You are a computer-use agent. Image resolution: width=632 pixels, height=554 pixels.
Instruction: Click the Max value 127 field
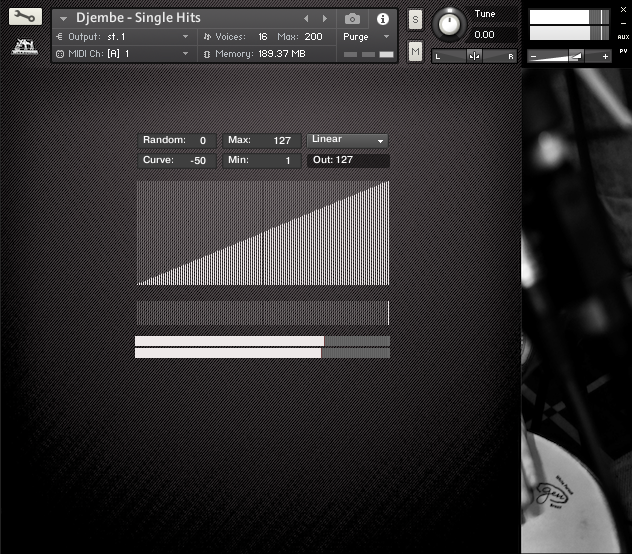click(262, 140)
